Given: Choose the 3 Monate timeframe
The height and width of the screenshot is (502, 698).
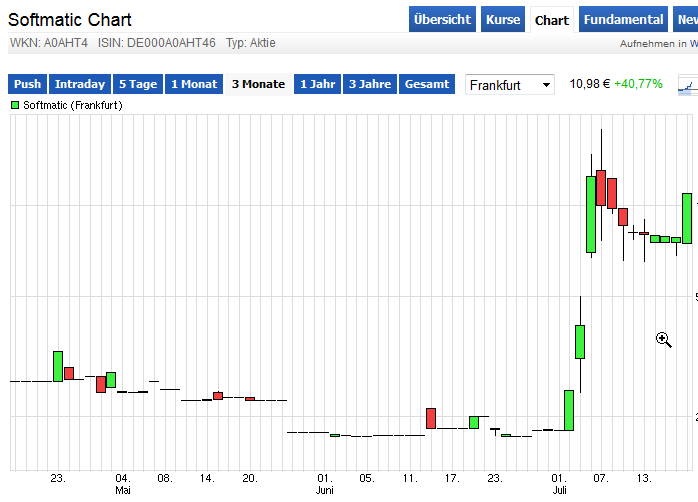Looking at the screenshot, I should 258,85.
